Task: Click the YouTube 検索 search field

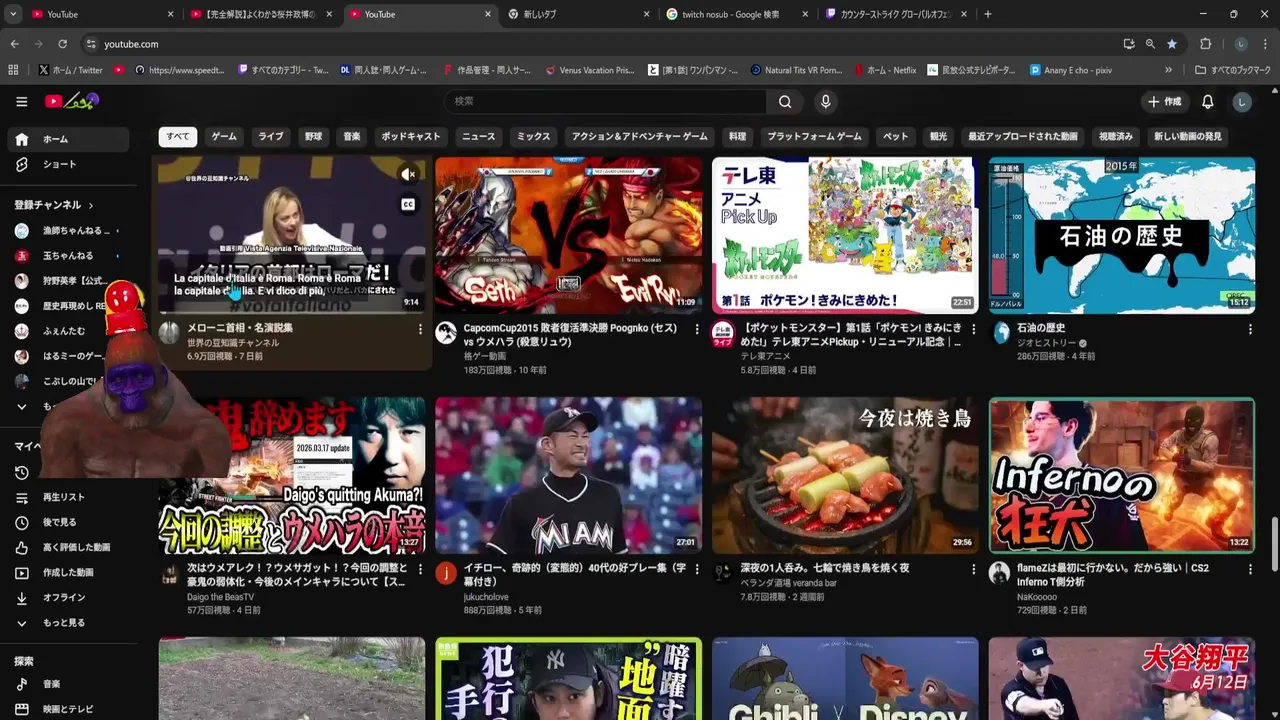Action: pyautogui.click(x=605, y=101)
